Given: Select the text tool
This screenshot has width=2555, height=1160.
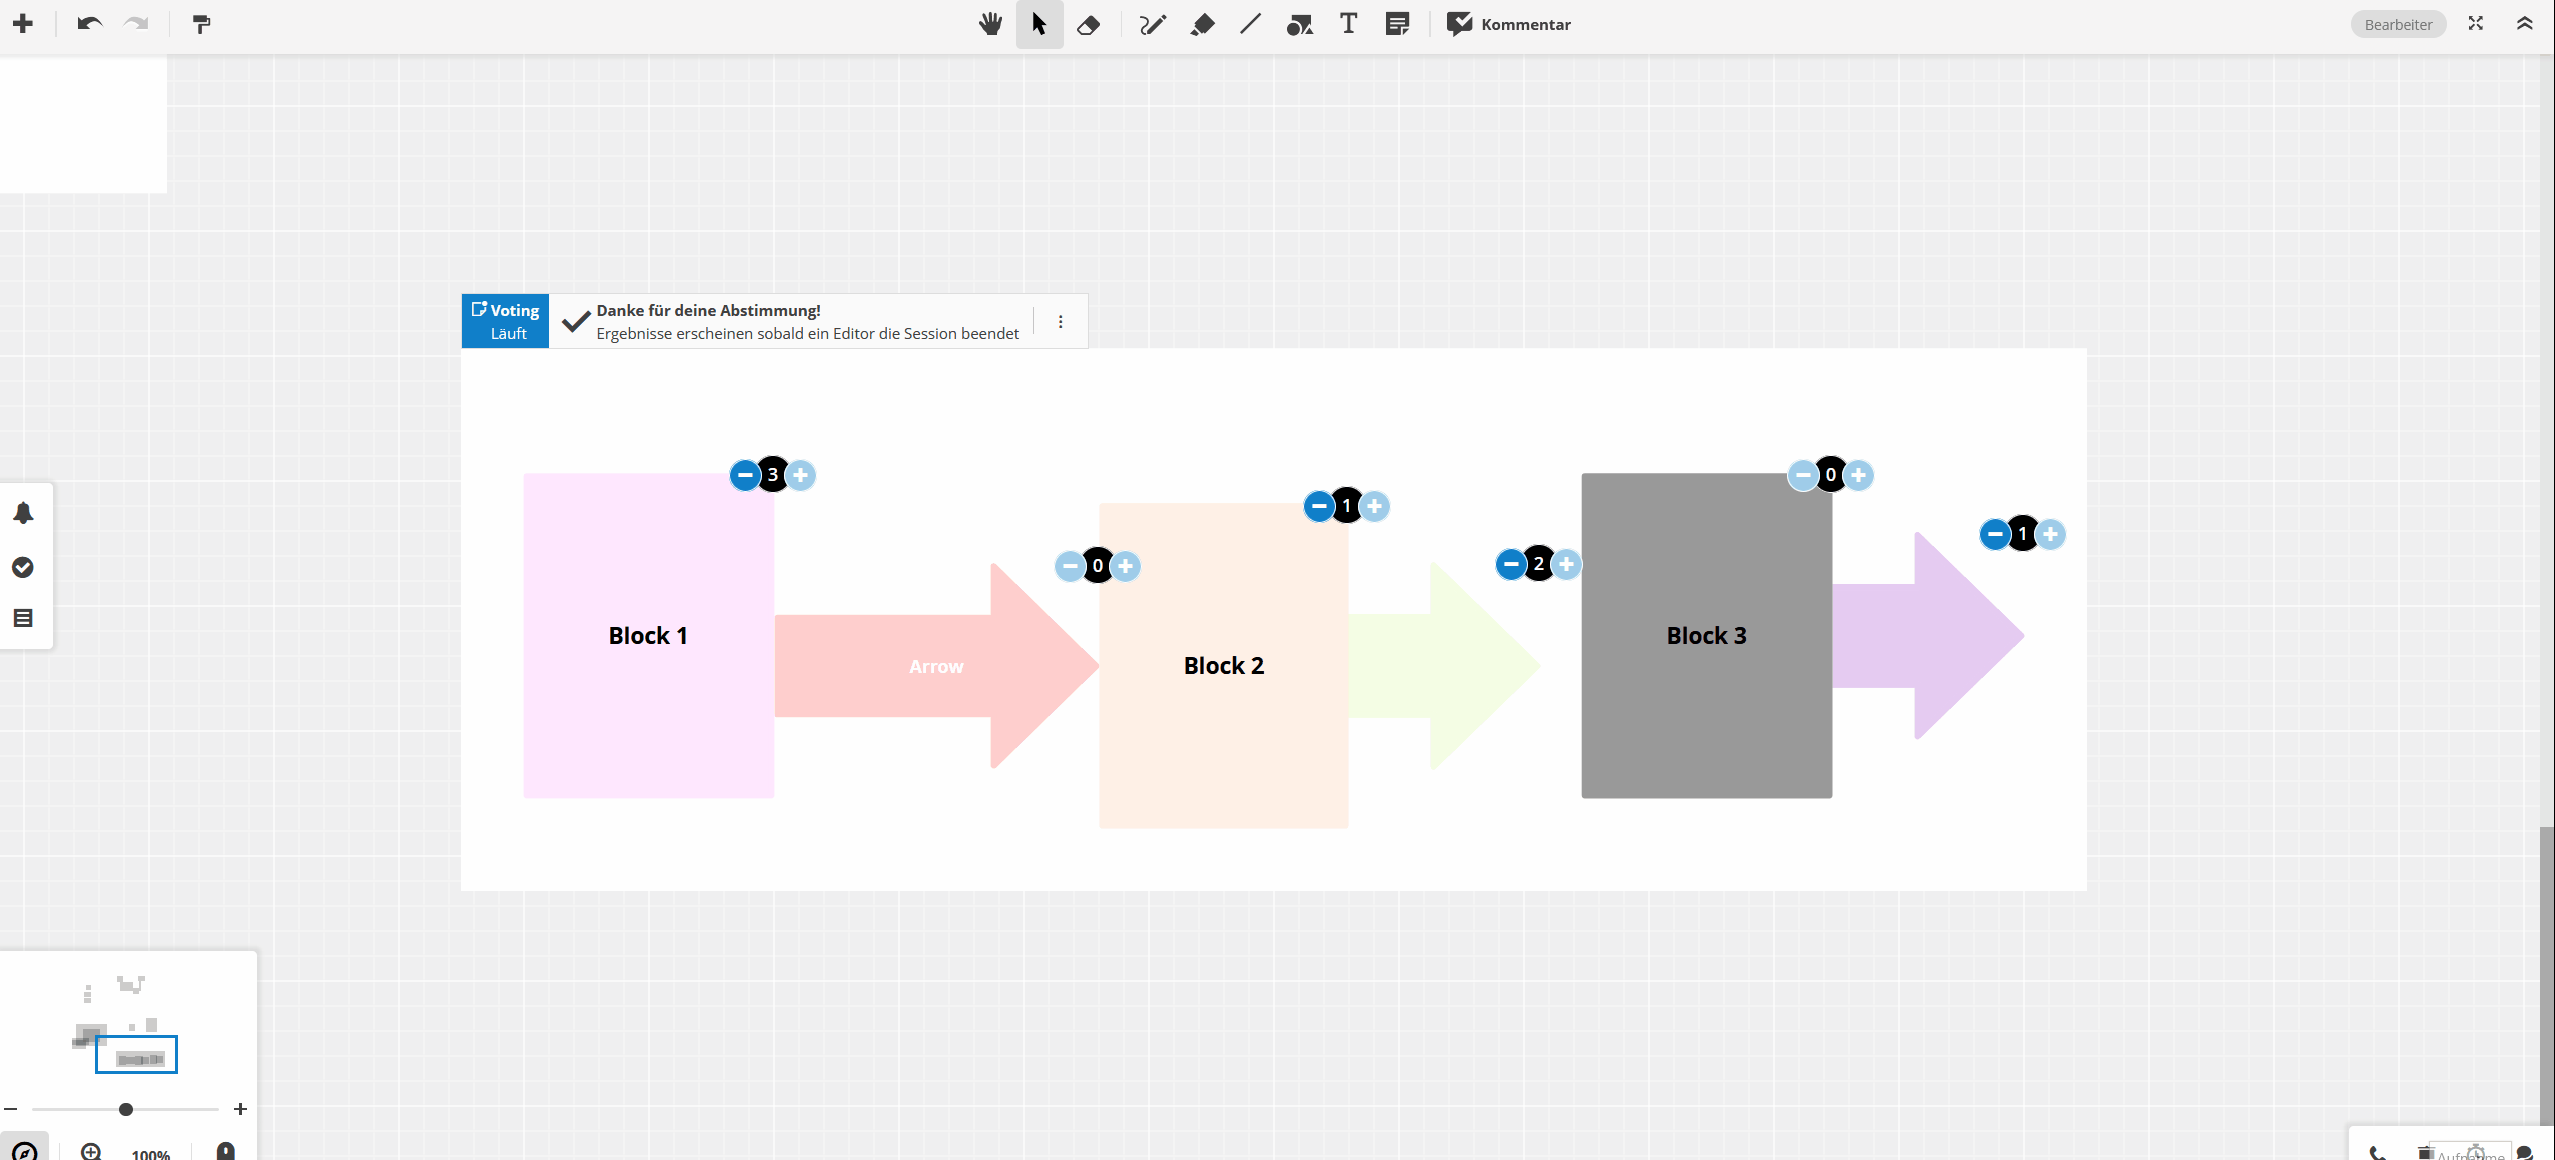Looking at the screenshot, I should tap(1348, 23).
